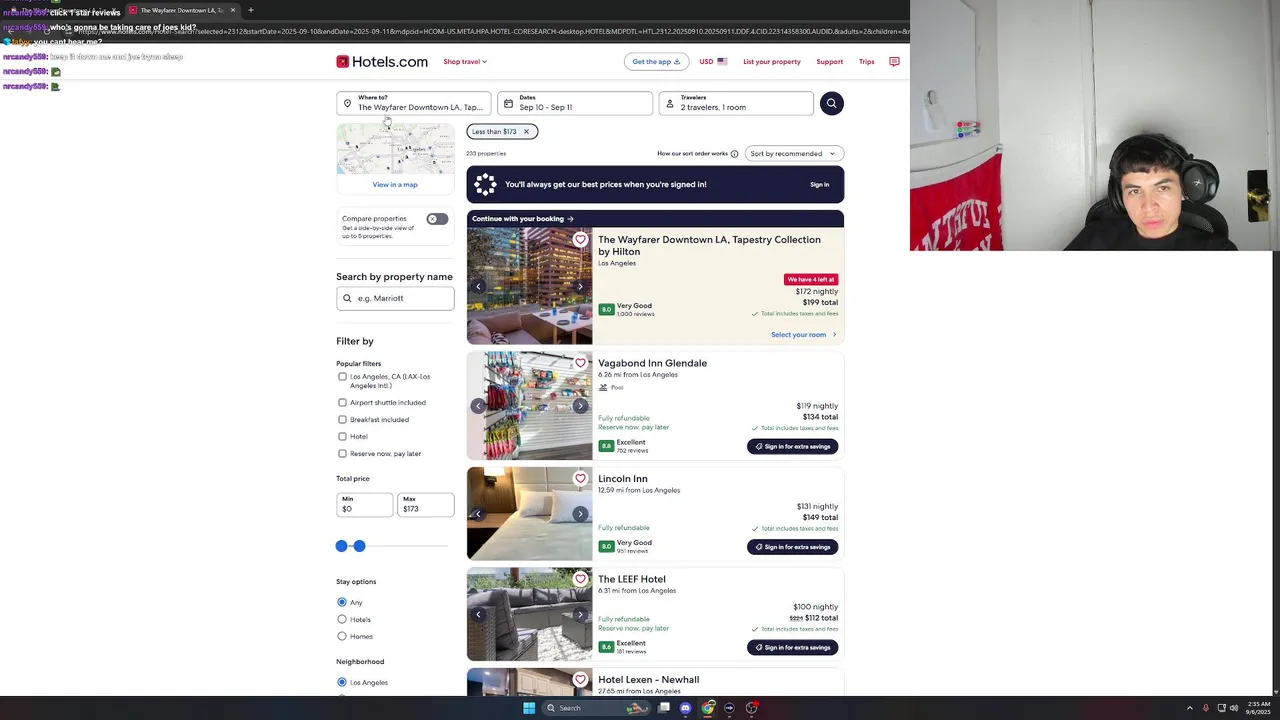Click the Min price $0 field

pyautogui.click(x=365, y=505)
